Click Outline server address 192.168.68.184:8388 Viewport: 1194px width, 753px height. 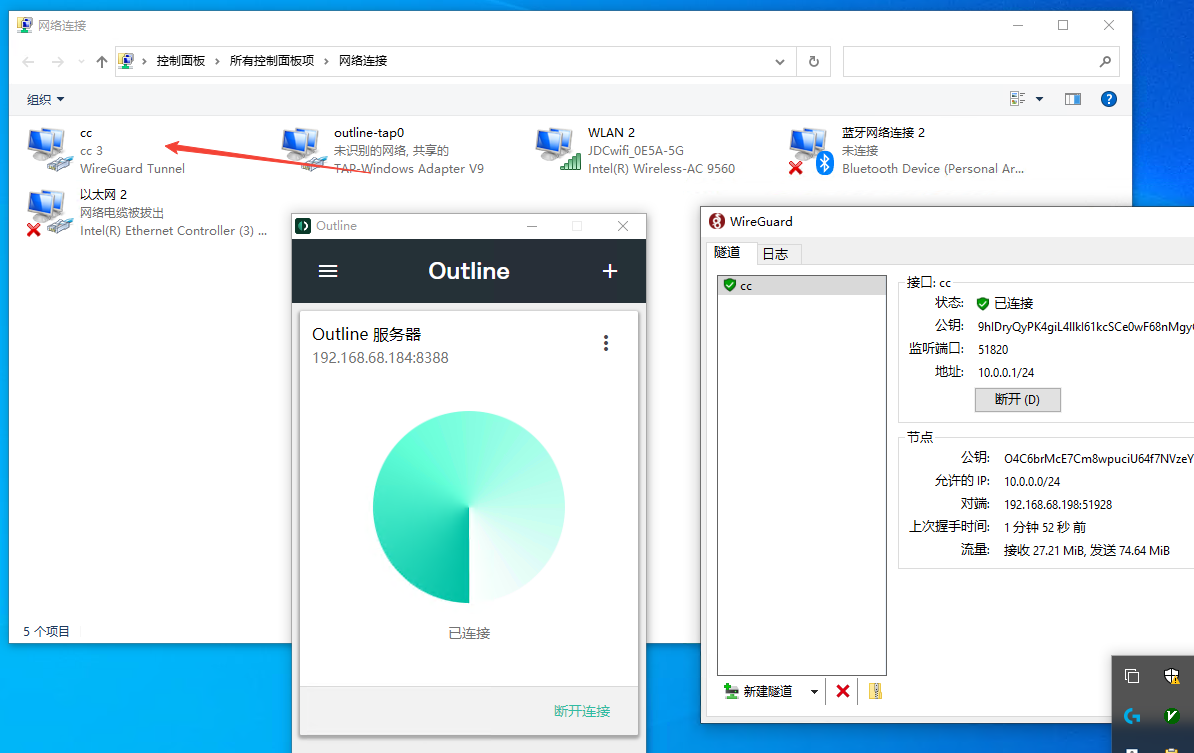pyautogui.click(x=380, y=358)
